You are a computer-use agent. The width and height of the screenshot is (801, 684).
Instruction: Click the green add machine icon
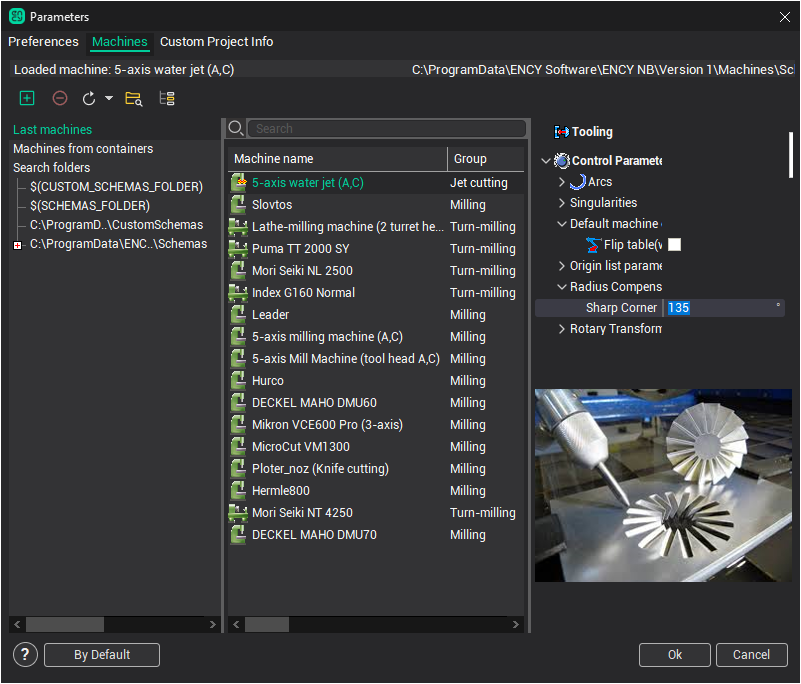pos(27,98)
